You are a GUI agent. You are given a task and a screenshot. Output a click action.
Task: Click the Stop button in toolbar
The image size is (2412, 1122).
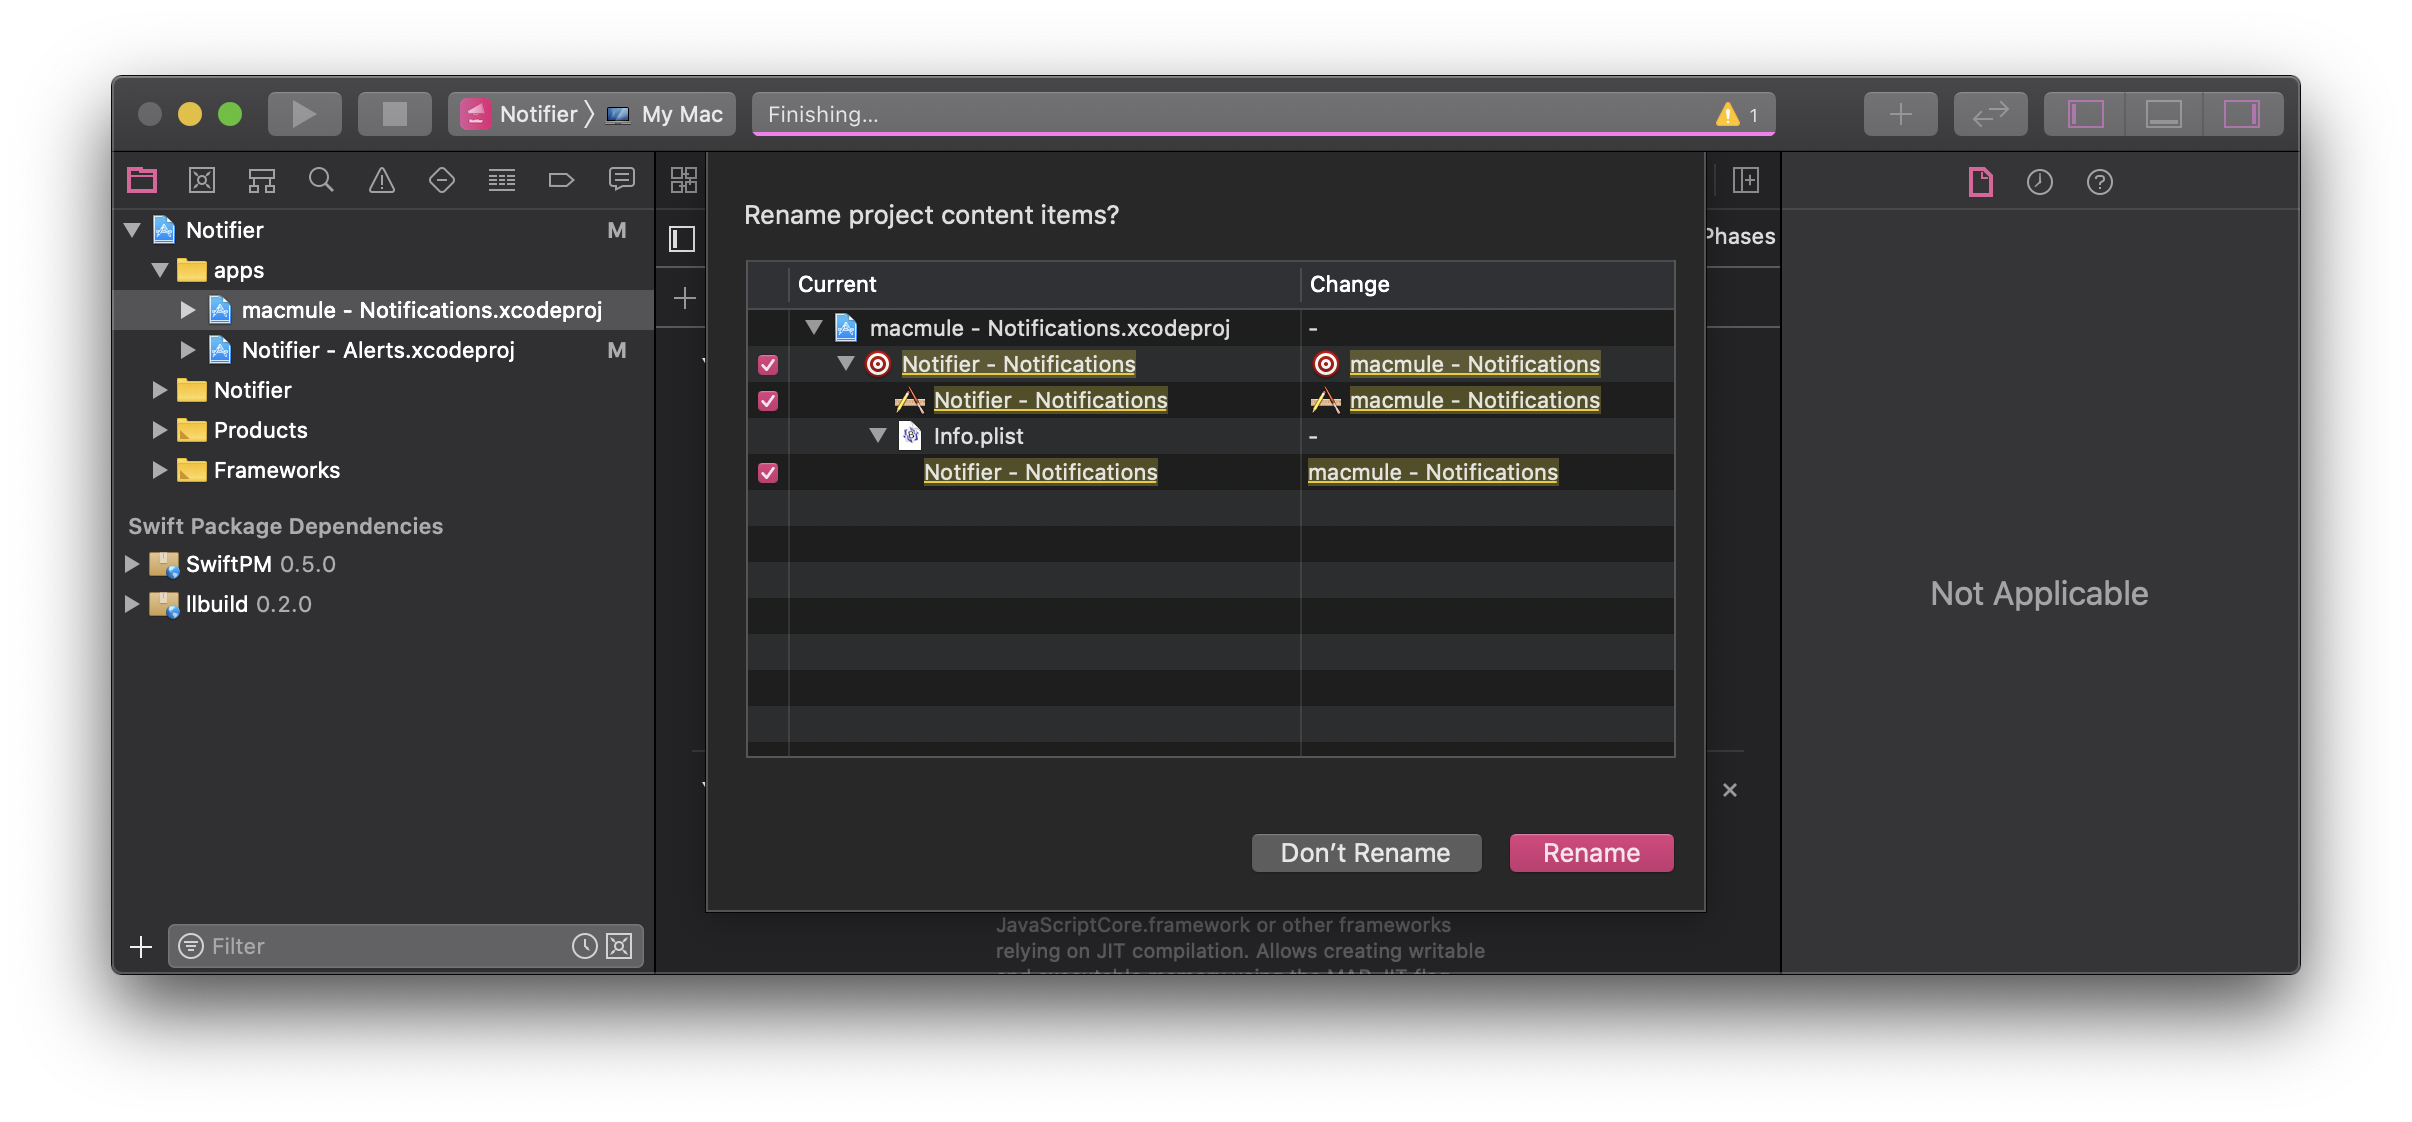pyautogui.click(x=395, y=114)
